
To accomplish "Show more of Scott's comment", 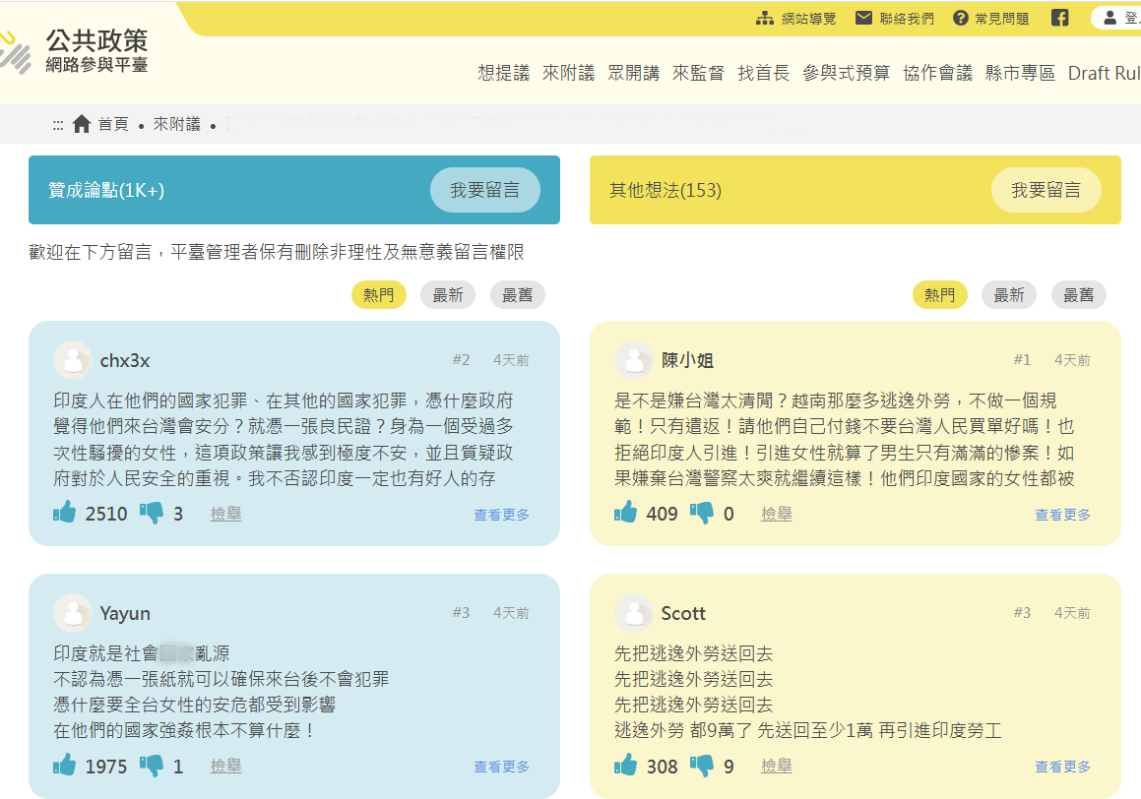I will coord(1063,767).
